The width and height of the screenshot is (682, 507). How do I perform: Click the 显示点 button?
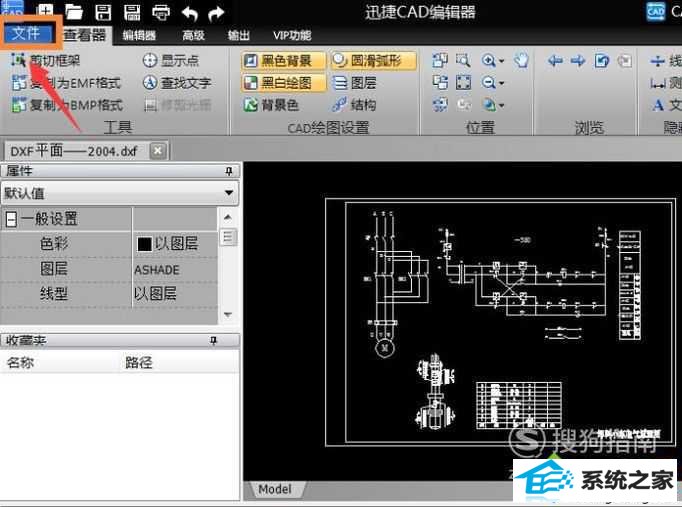tap(170, 60)
